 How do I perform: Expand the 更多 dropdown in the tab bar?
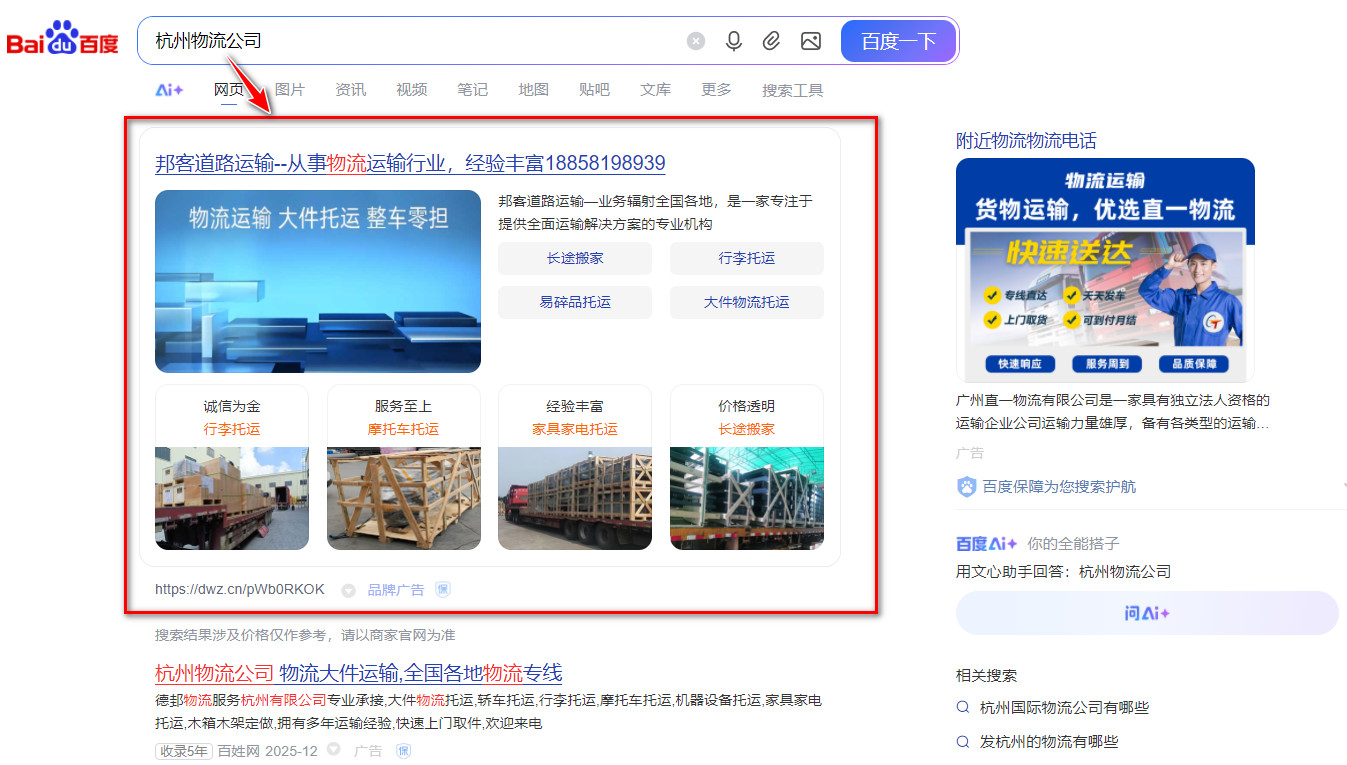(x=715, y=89)
